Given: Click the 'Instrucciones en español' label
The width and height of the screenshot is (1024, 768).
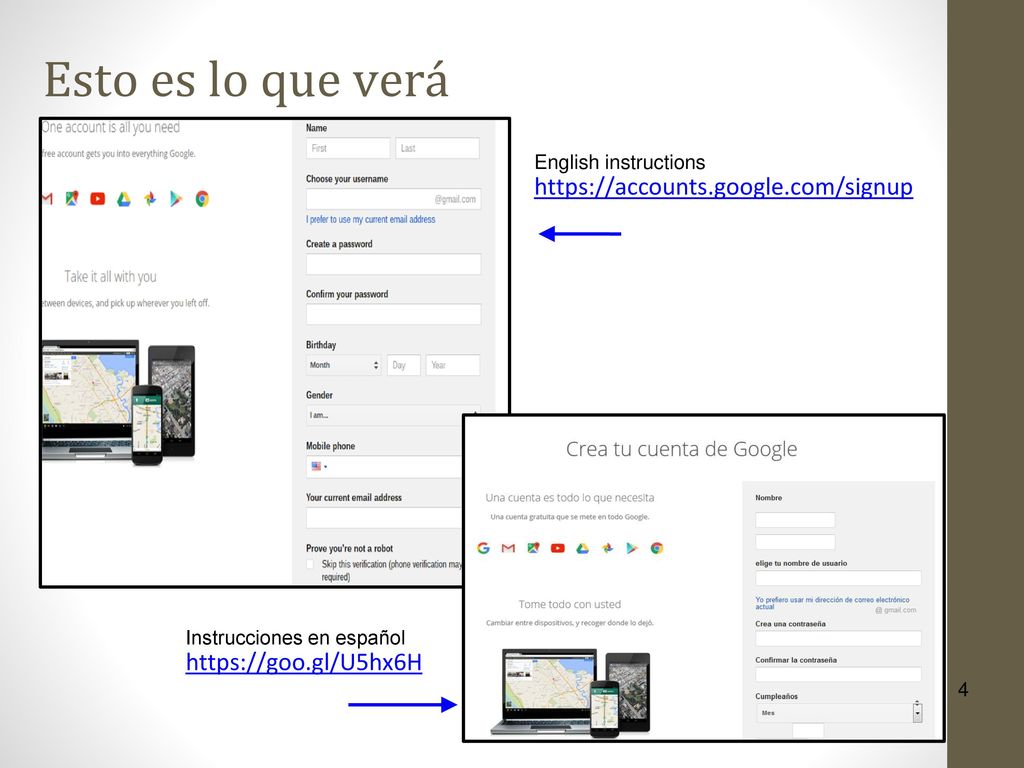Looking at the screenshot, I should [295, 637].
